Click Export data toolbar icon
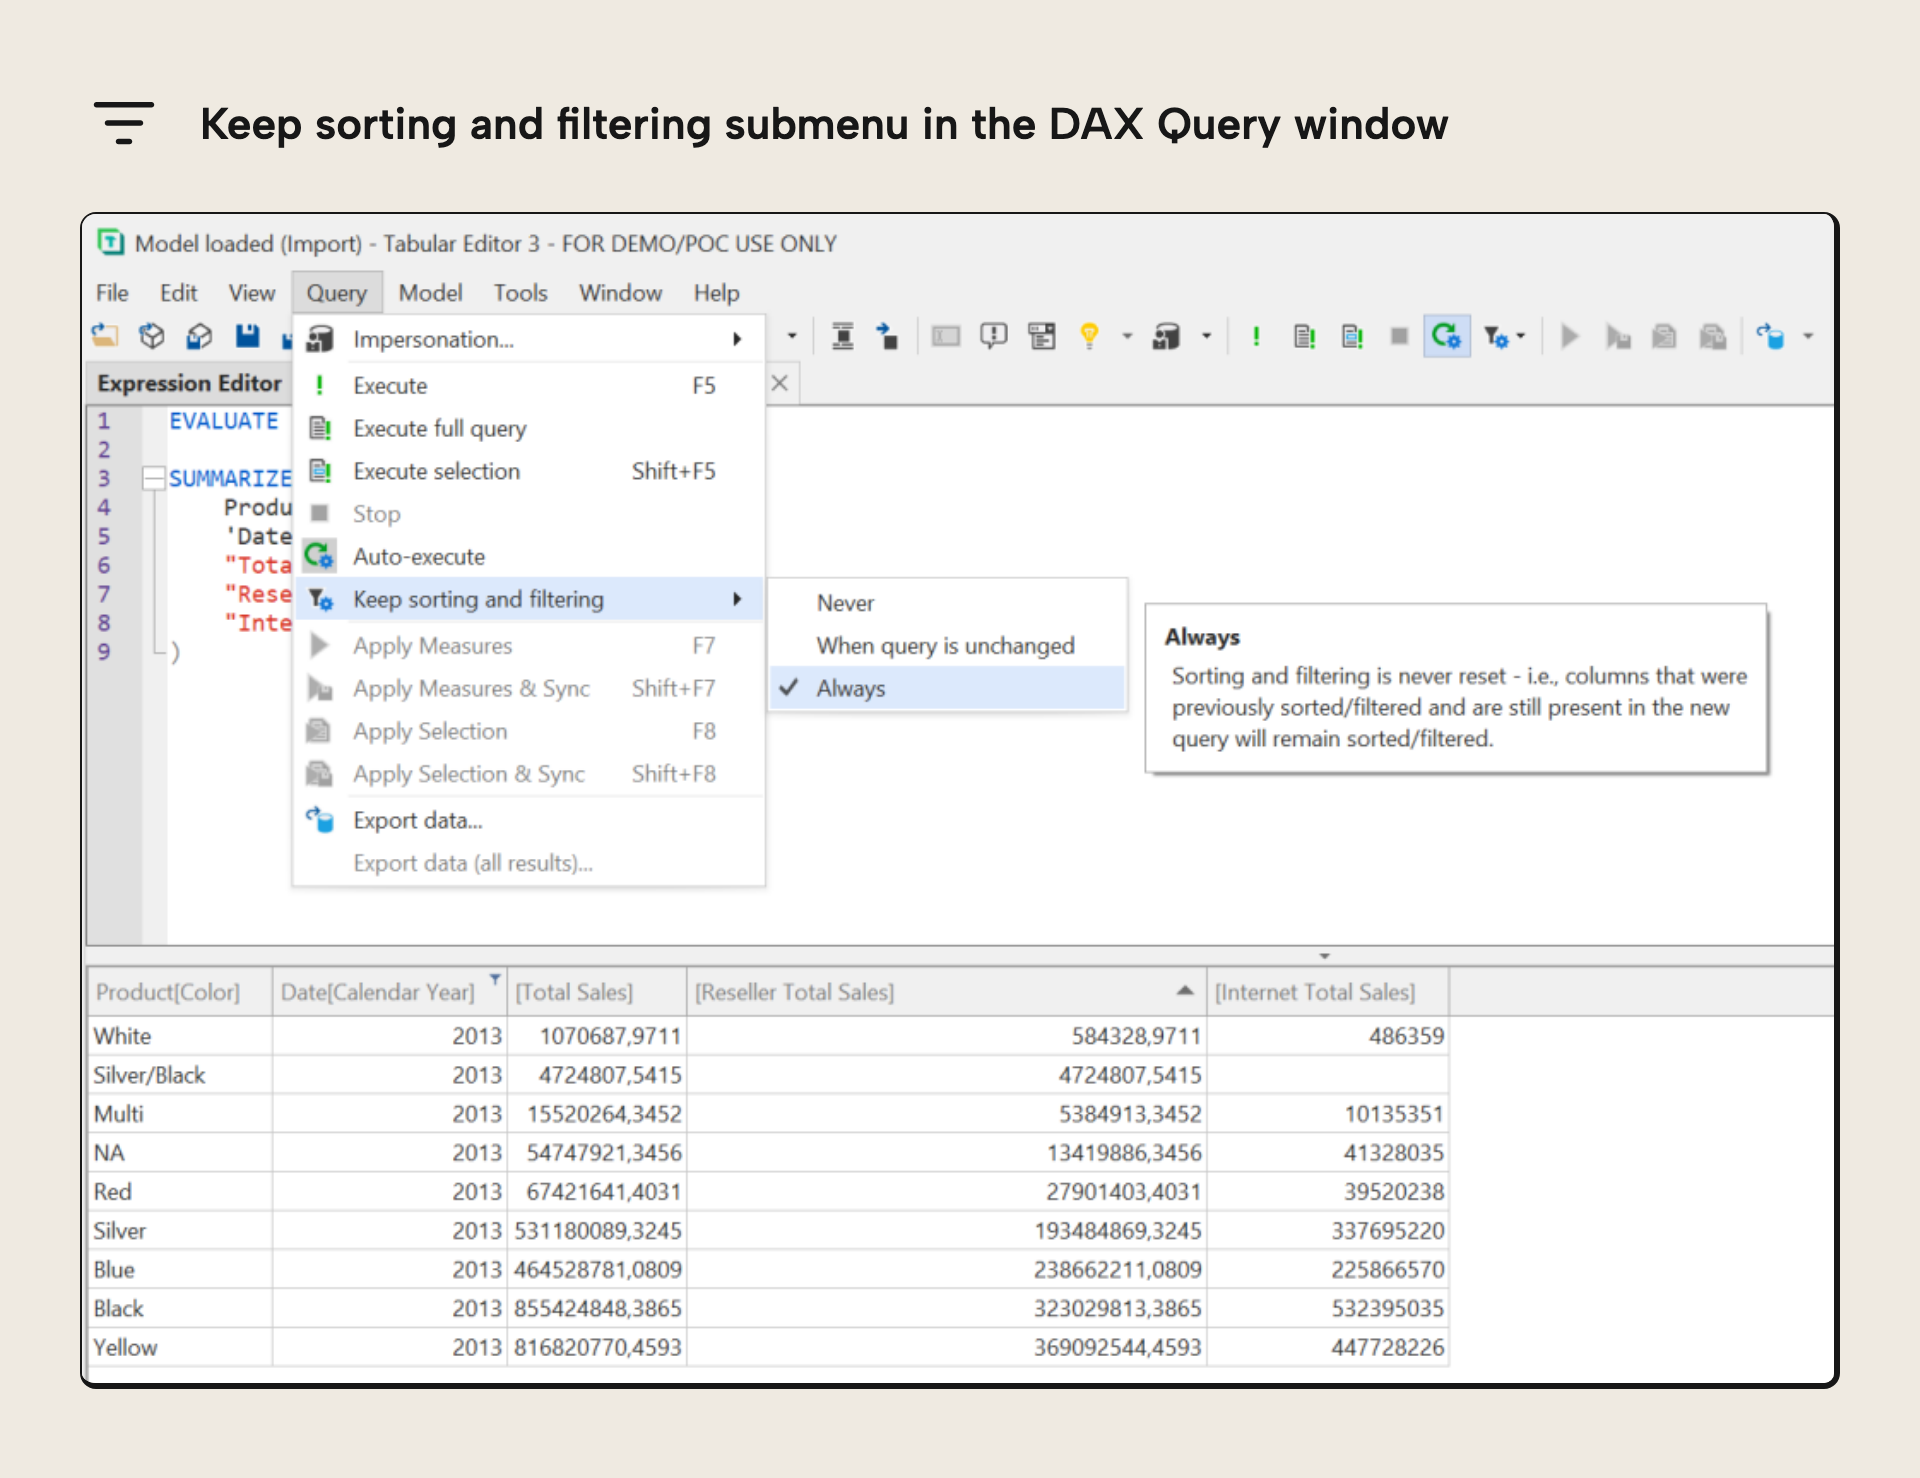The width and height of the screenshot is (1920, 1478). (x=1771, y=337)
